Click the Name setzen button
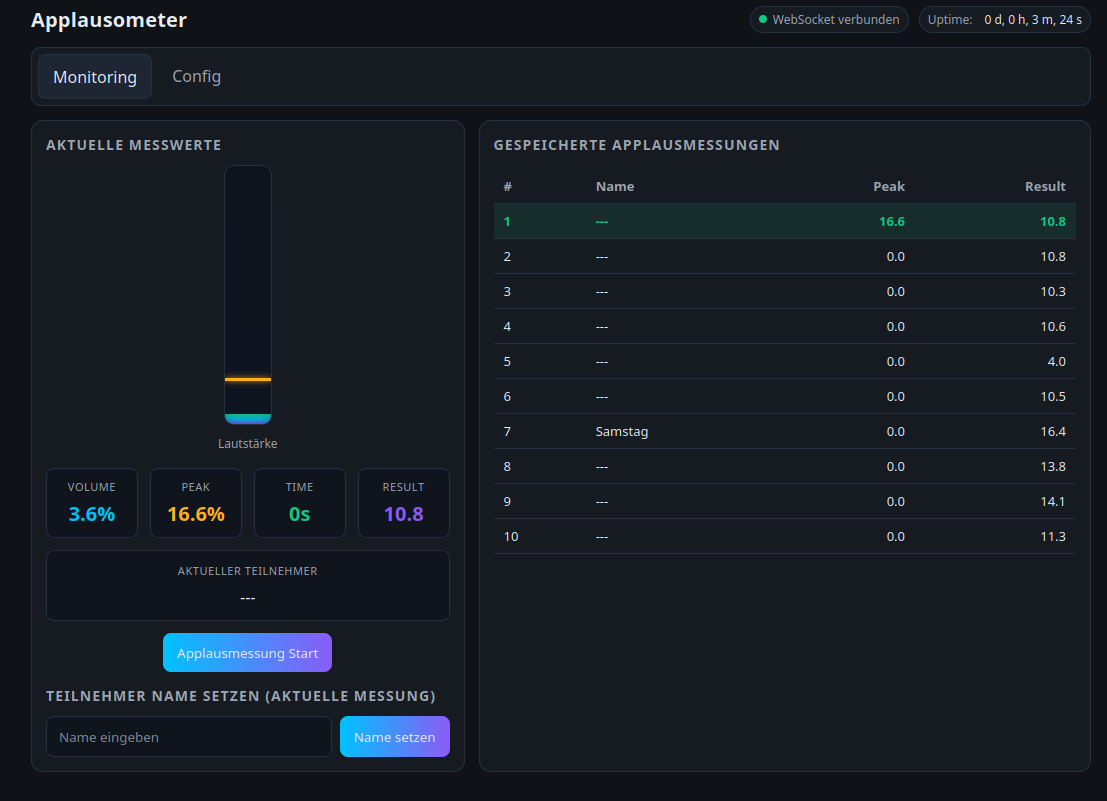This screenshot has width=1107, height=801. click(394, 737)
